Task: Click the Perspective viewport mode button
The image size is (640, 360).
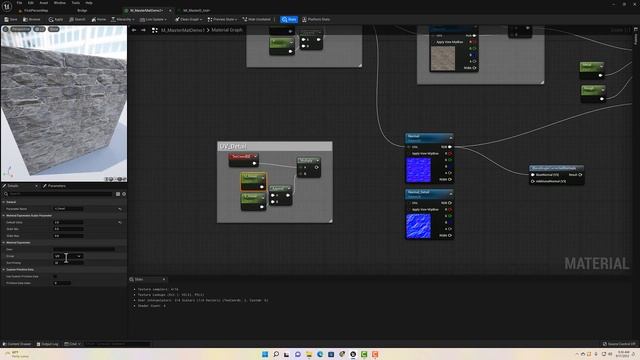Action: pos(20,29)
